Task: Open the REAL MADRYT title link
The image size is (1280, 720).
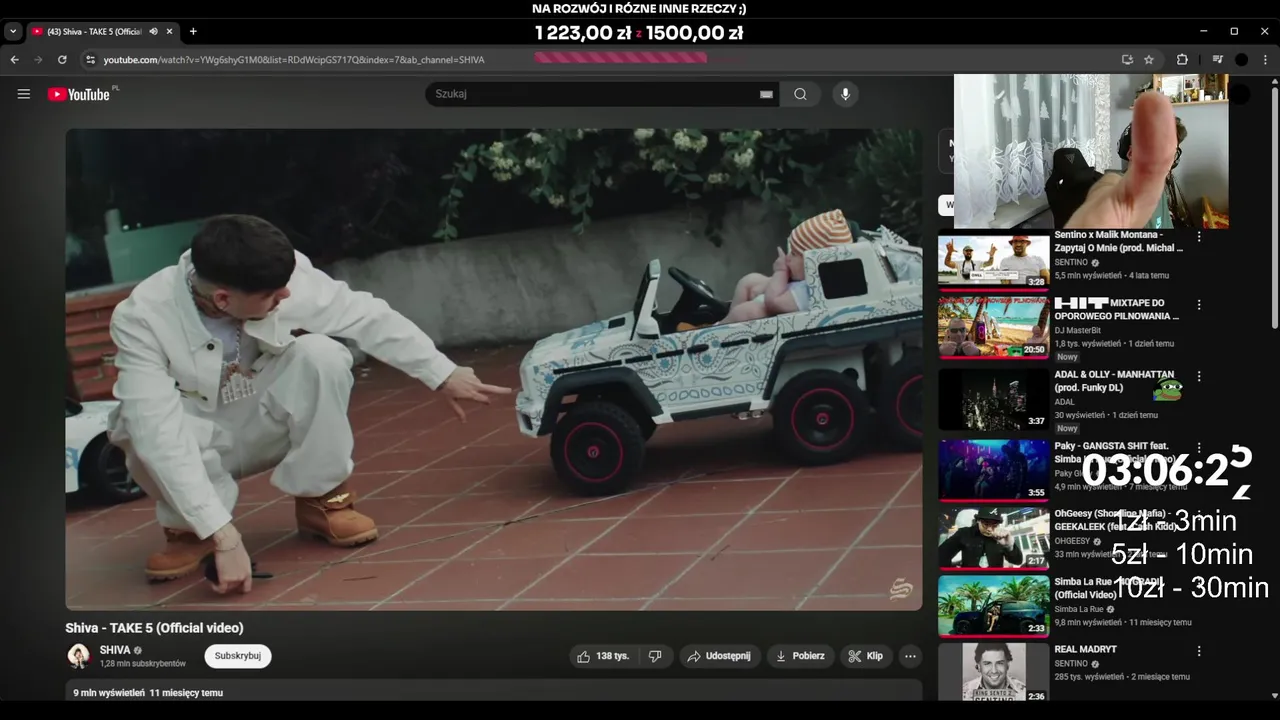Action: coord(1085,649)
